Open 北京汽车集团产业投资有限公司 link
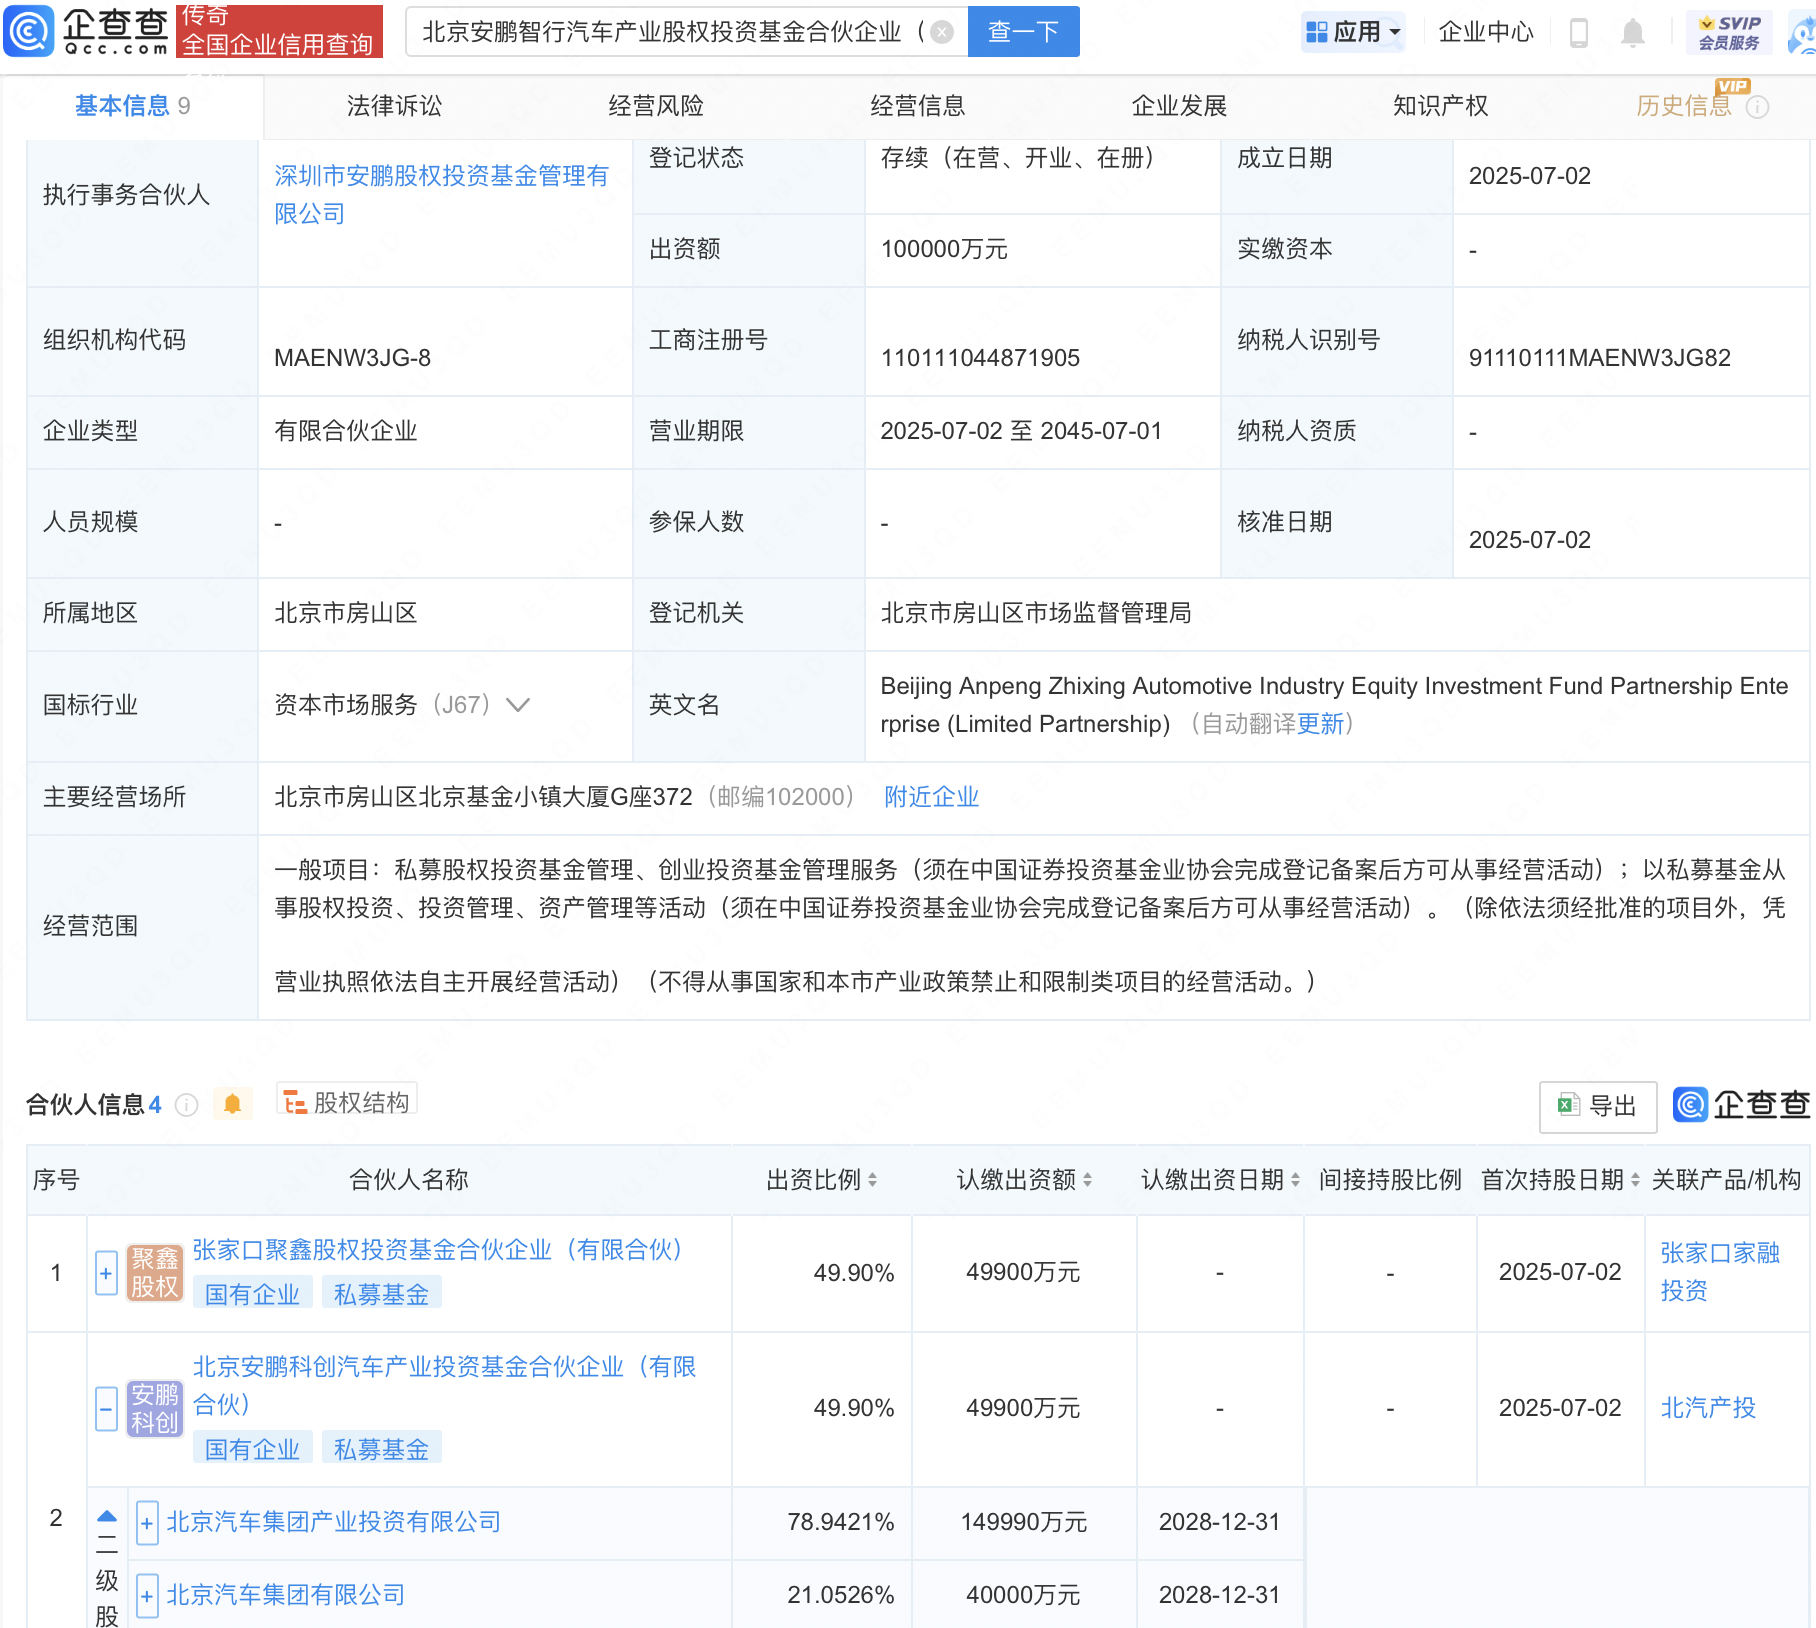This screenshot has height=1628, width=1816. (x=333, y=1522)
